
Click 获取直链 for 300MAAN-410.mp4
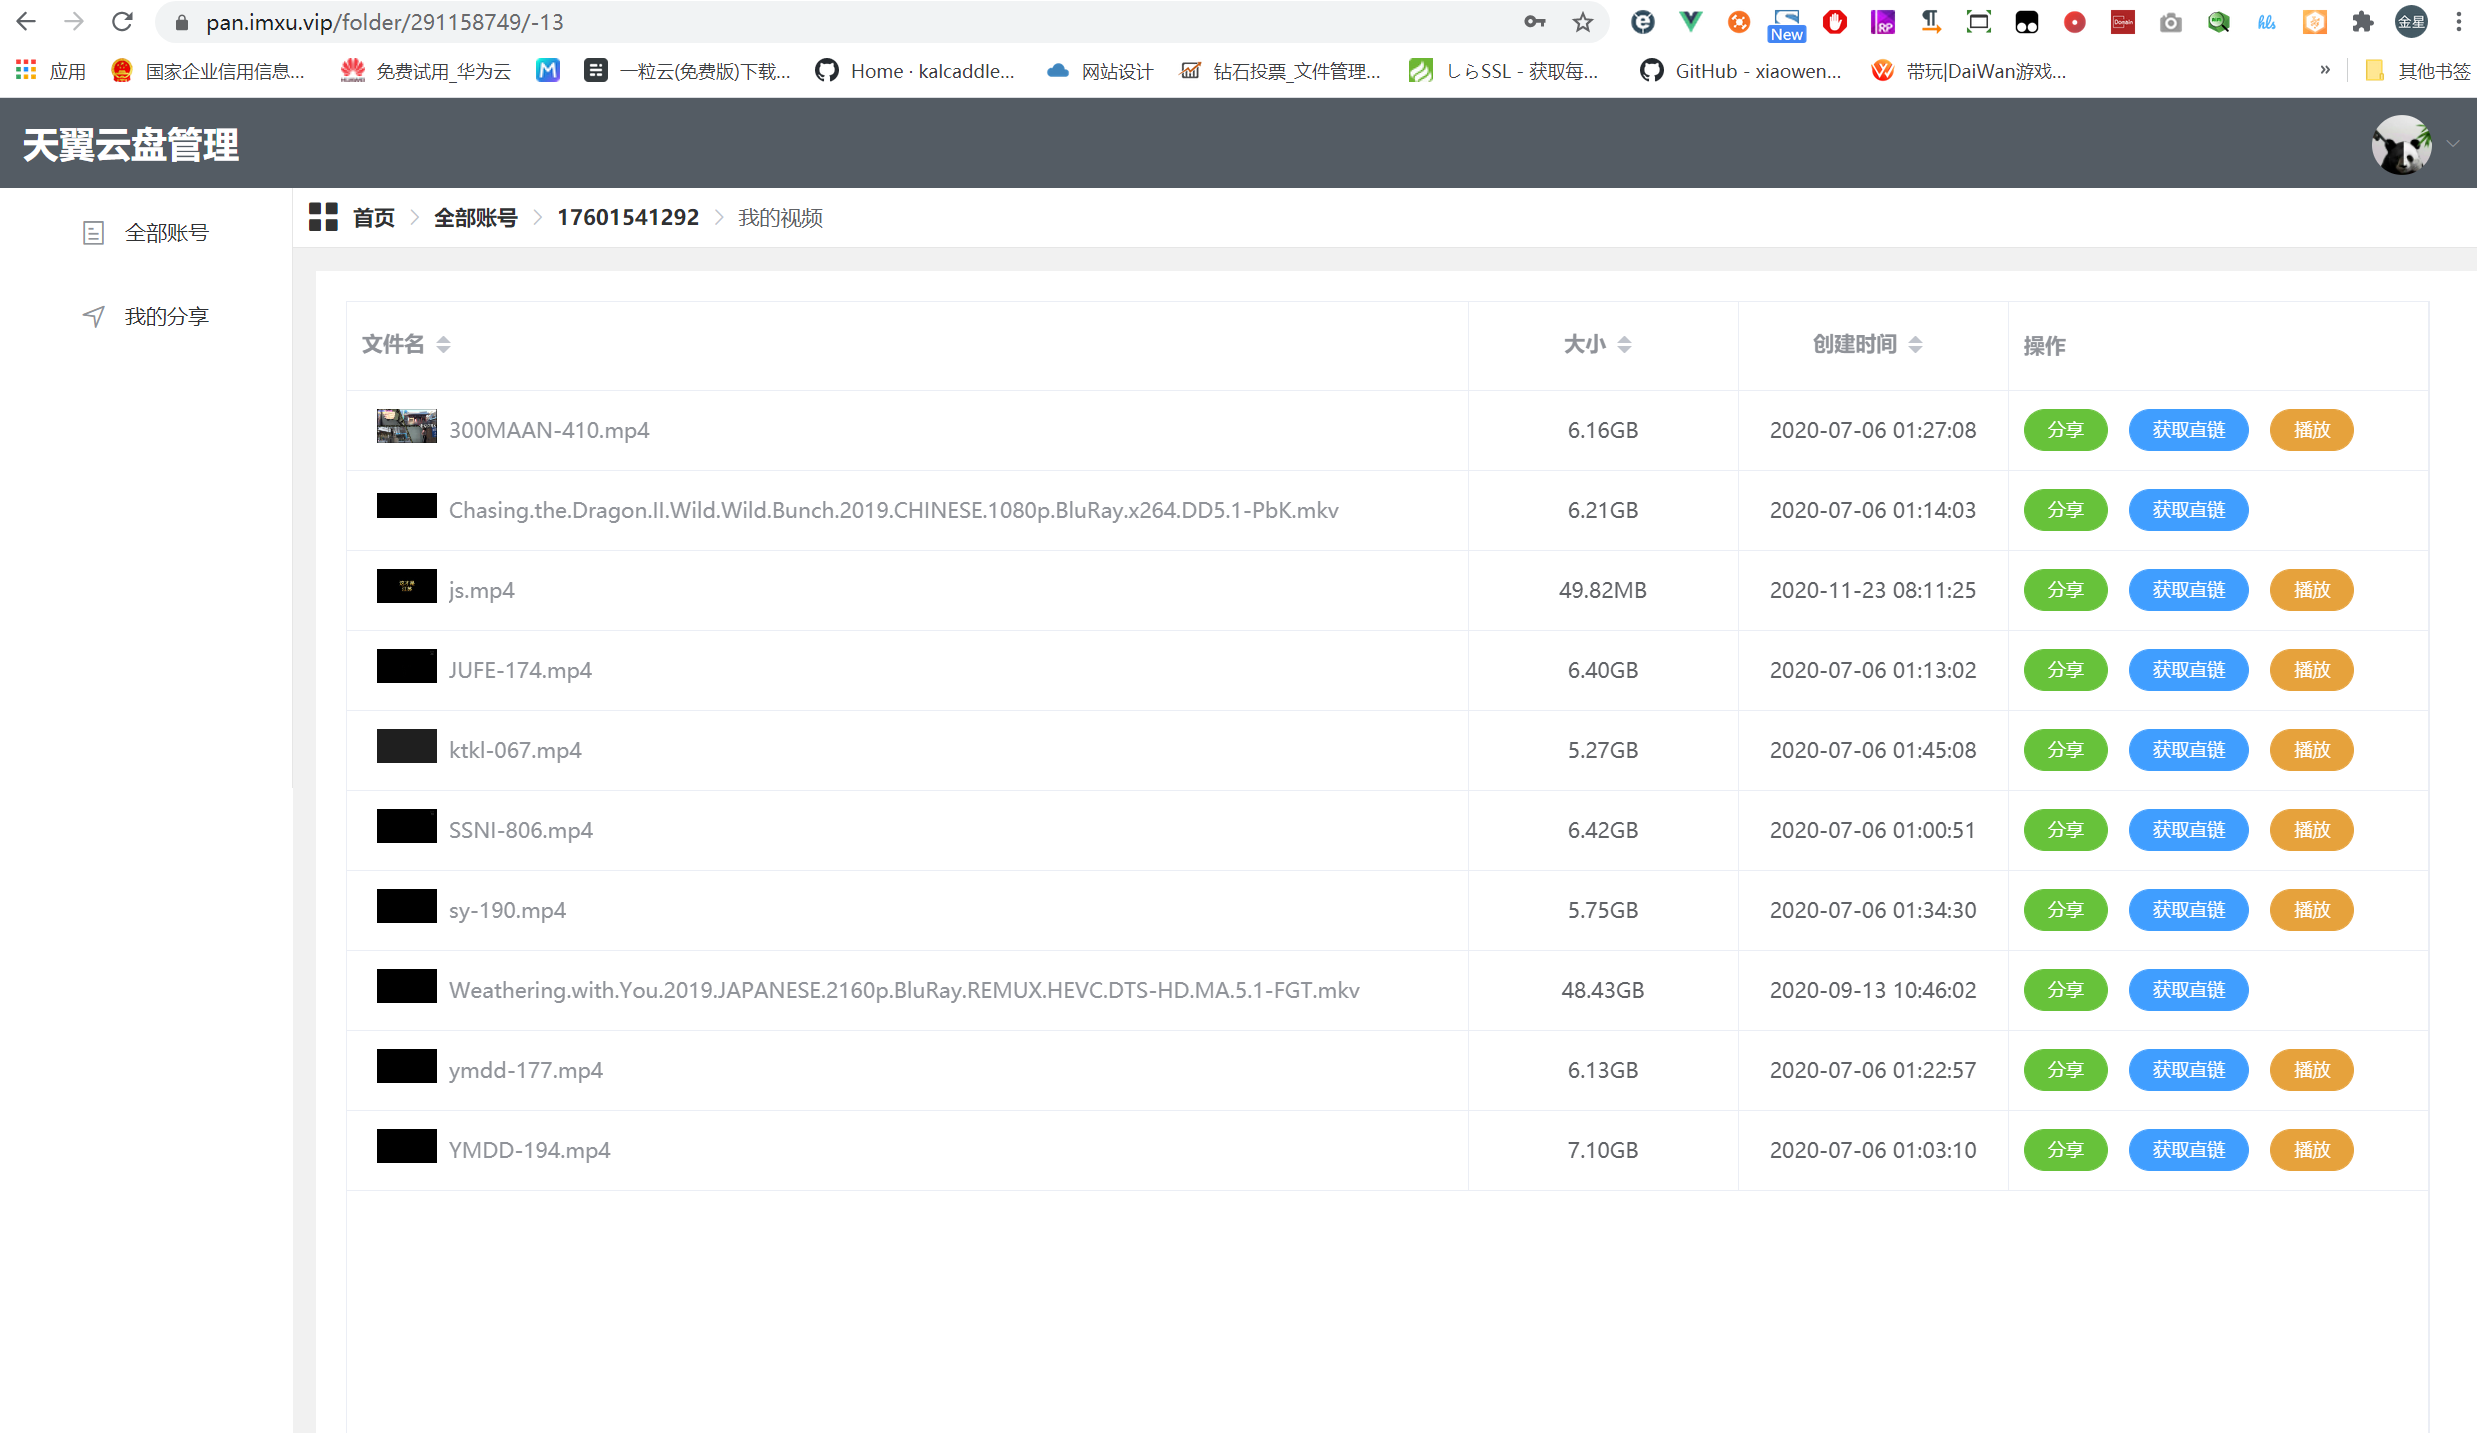pos(2188,430)
